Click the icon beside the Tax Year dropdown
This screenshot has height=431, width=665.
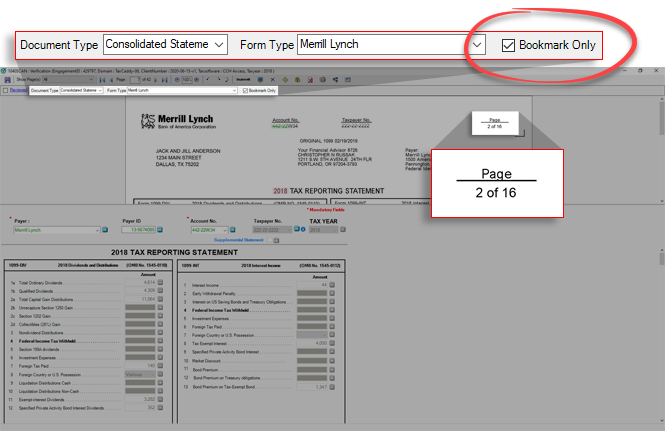(x=343, y=229)
